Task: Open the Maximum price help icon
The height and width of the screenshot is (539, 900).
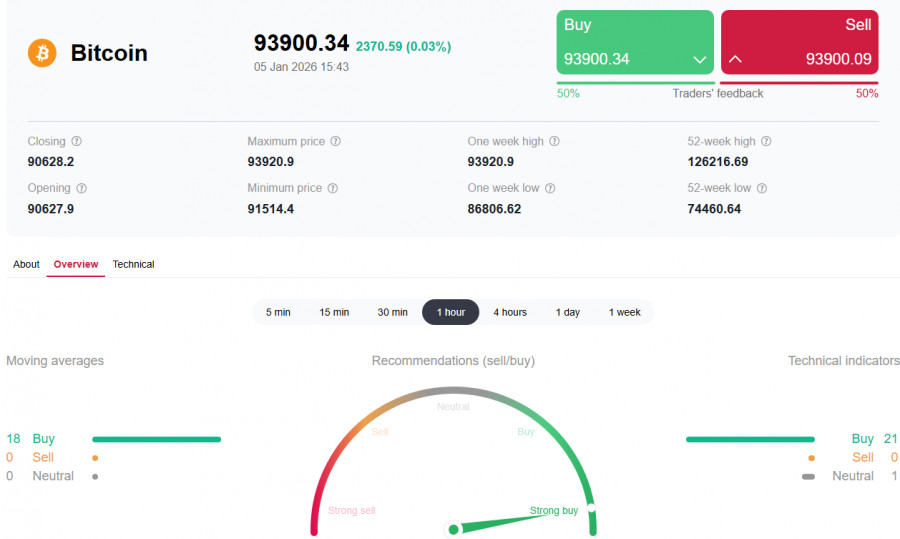Action: 336,141
